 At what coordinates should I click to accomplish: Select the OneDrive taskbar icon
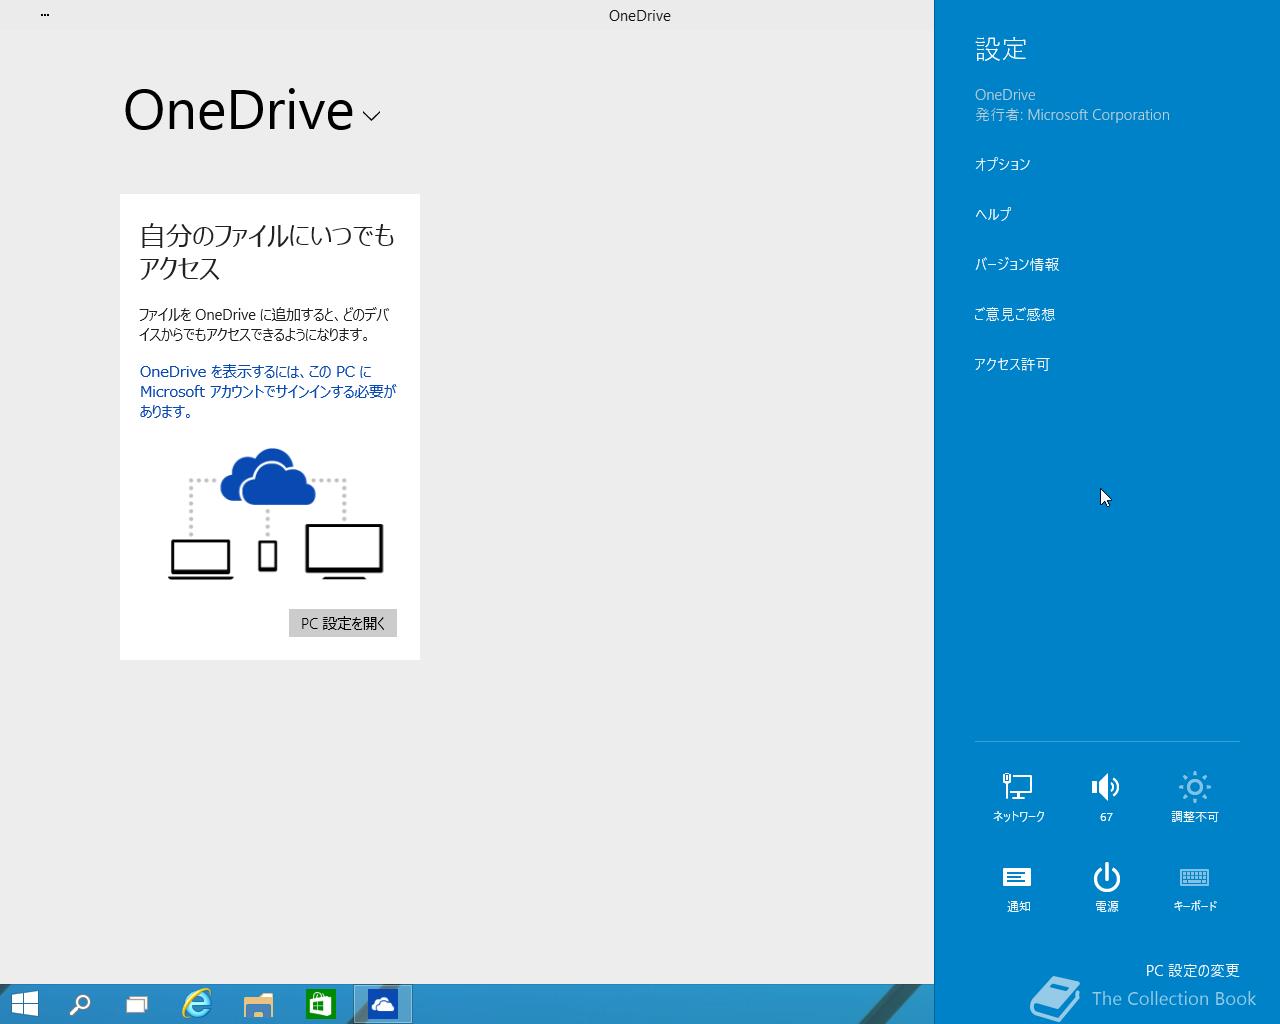coord(383,1004)
